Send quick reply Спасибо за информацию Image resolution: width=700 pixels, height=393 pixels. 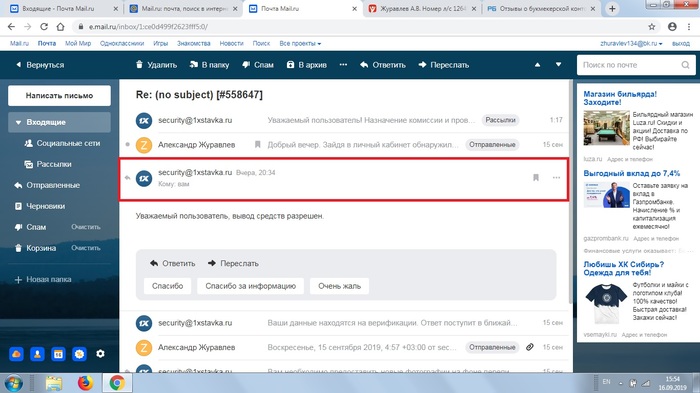[250, 286]
